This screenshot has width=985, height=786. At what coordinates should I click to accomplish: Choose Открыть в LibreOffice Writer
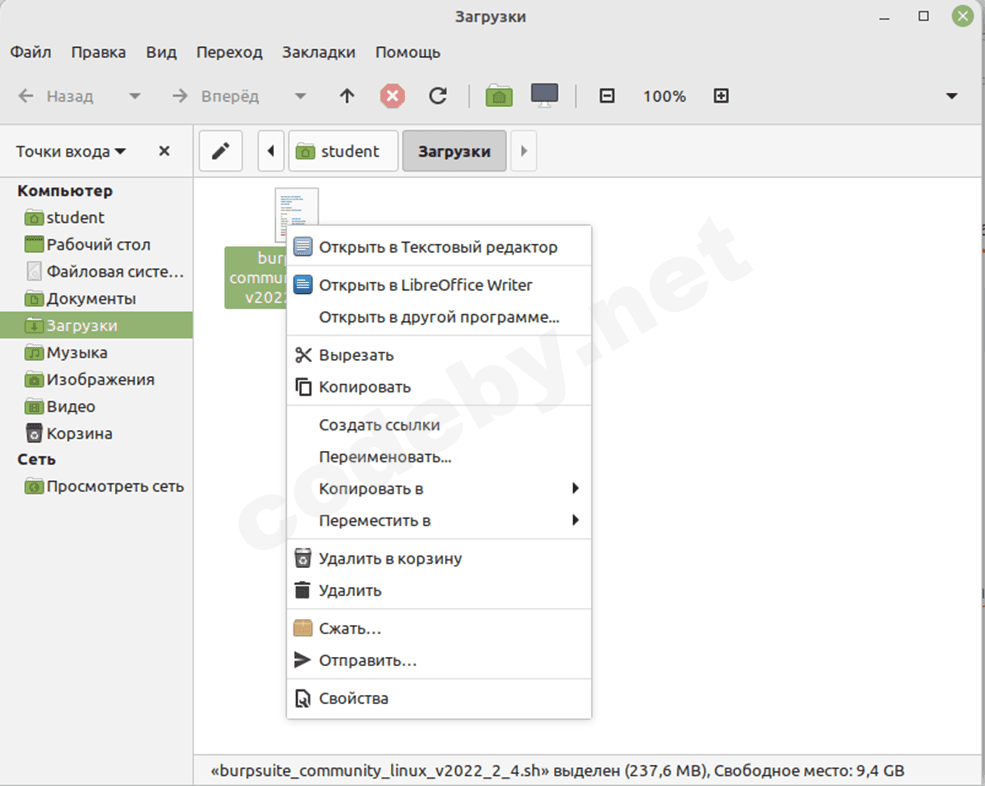(425, 285)
